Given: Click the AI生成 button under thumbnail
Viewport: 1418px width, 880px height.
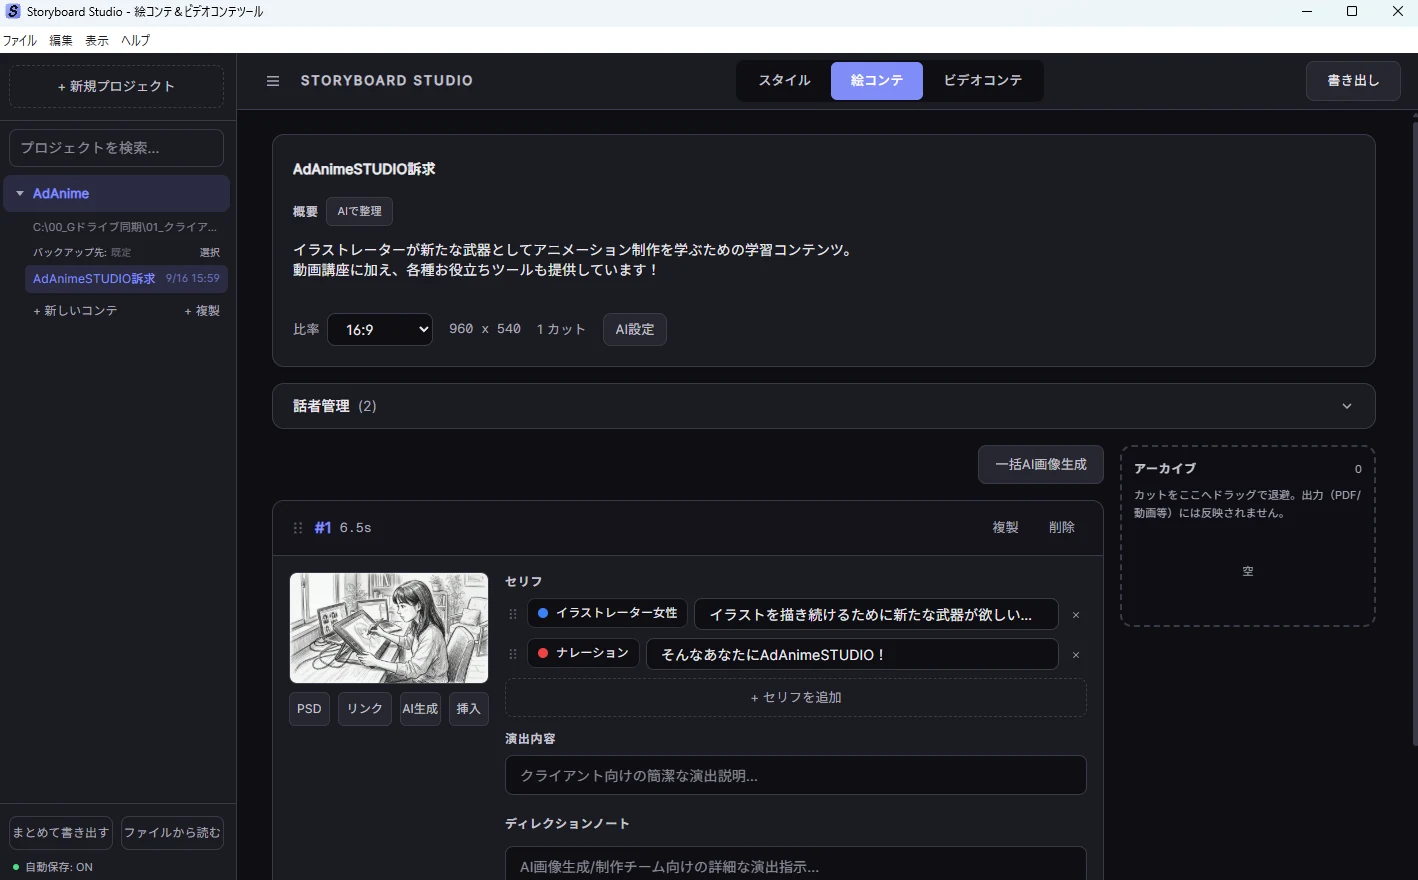Looking at the screenshot, I should coord(420,708).
